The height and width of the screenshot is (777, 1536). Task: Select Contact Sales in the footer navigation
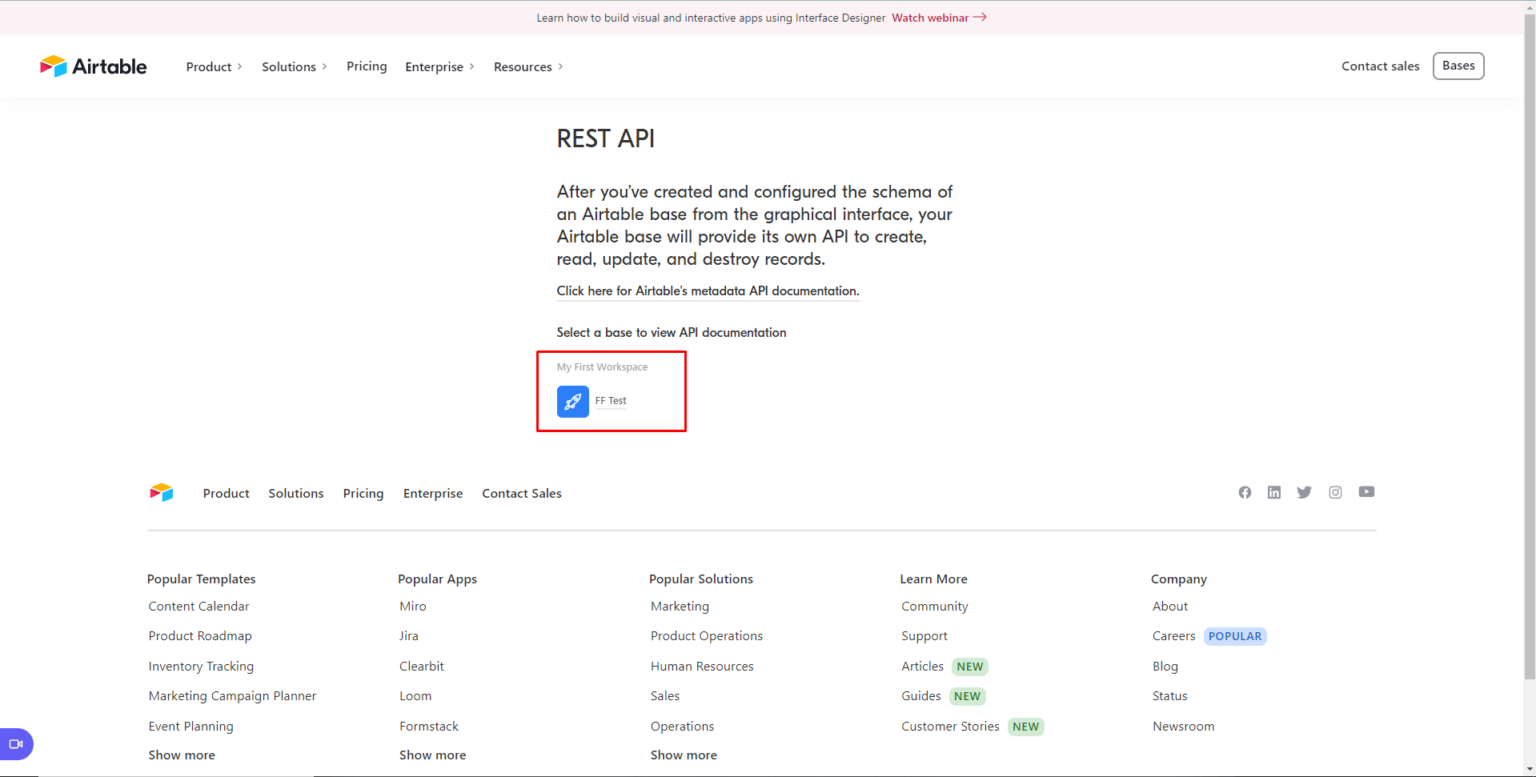[521, 493]
